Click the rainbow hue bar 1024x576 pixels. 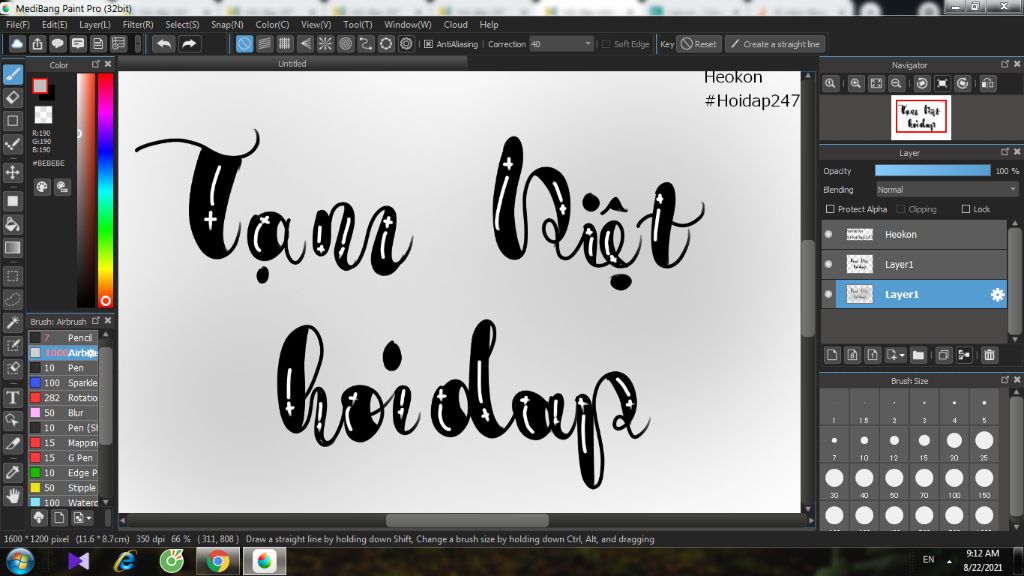tap(105, 189)
